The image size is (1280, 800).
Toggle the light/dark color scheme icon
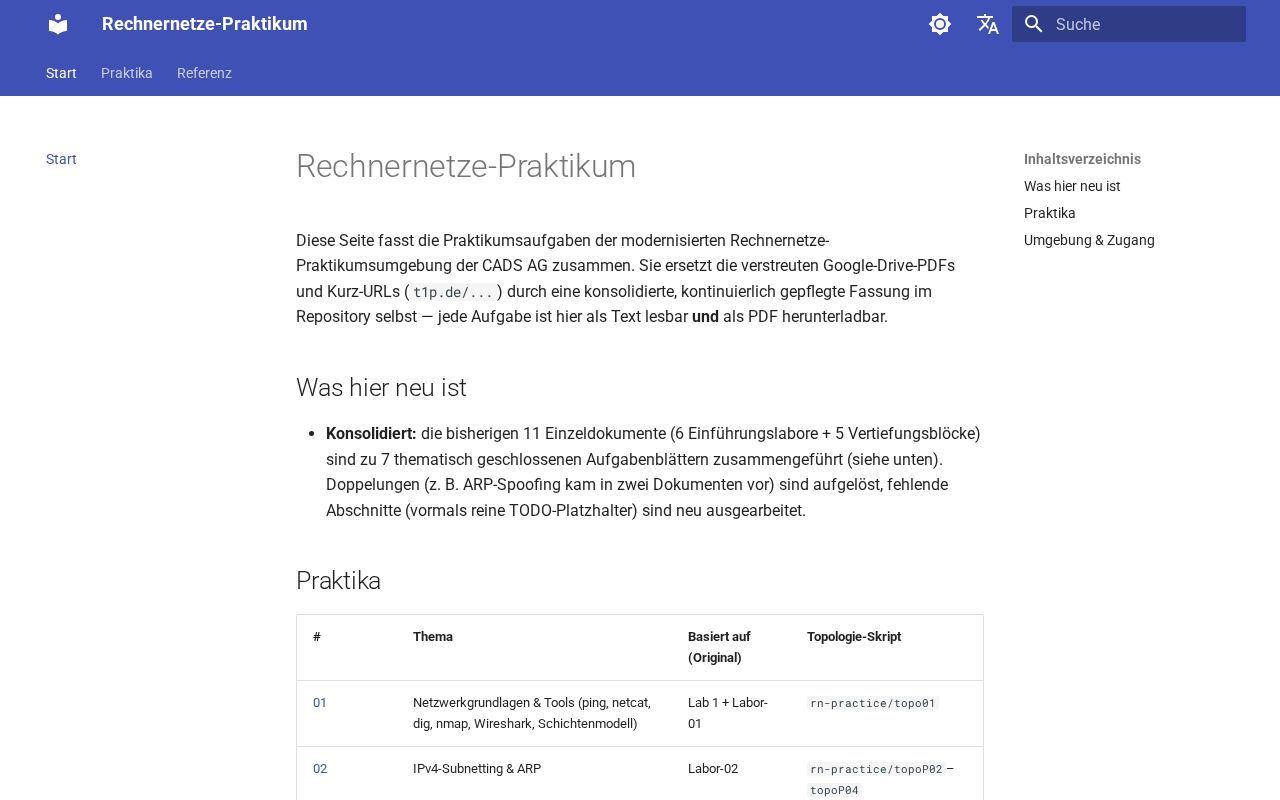940,24
